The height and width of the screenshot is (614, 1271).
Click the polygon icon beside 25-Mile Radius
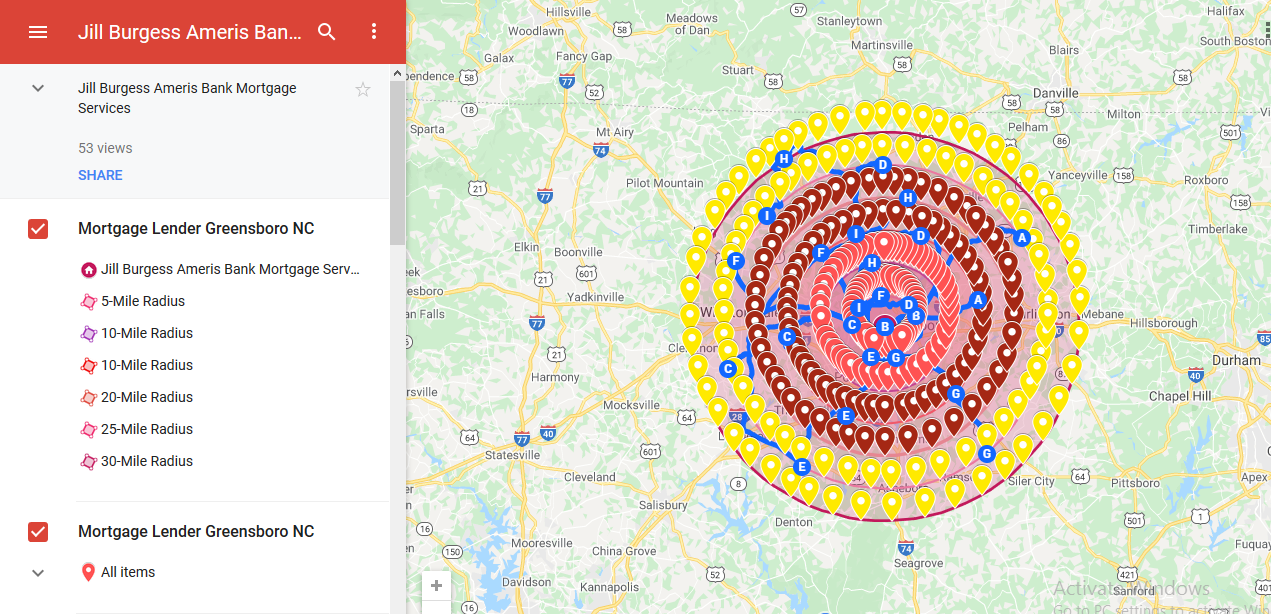click(88, 430)
